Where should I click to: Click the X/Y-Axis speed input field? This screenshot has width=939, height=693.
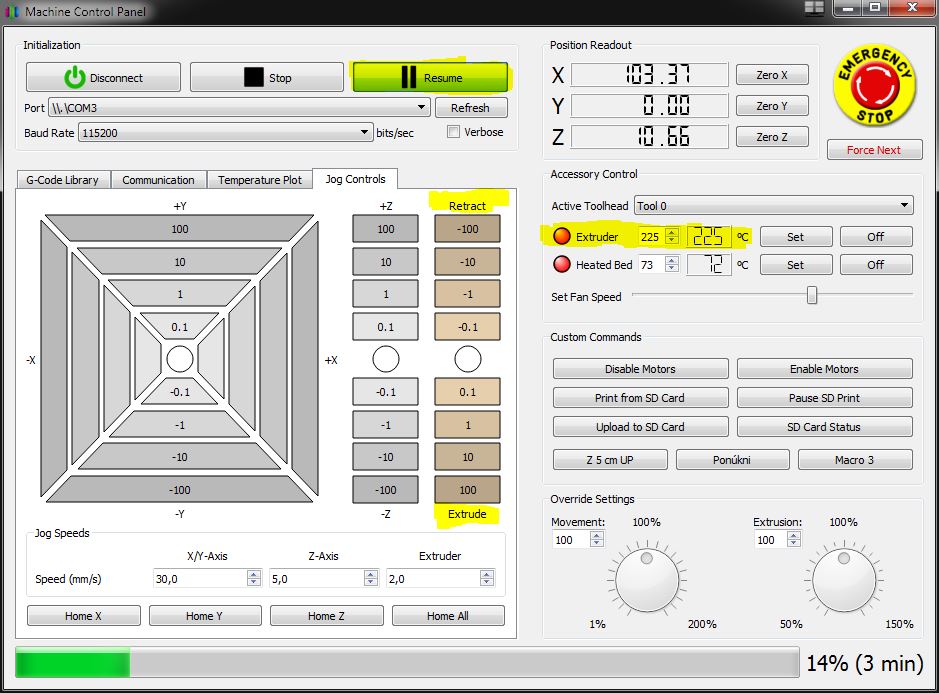pos(198,579)
